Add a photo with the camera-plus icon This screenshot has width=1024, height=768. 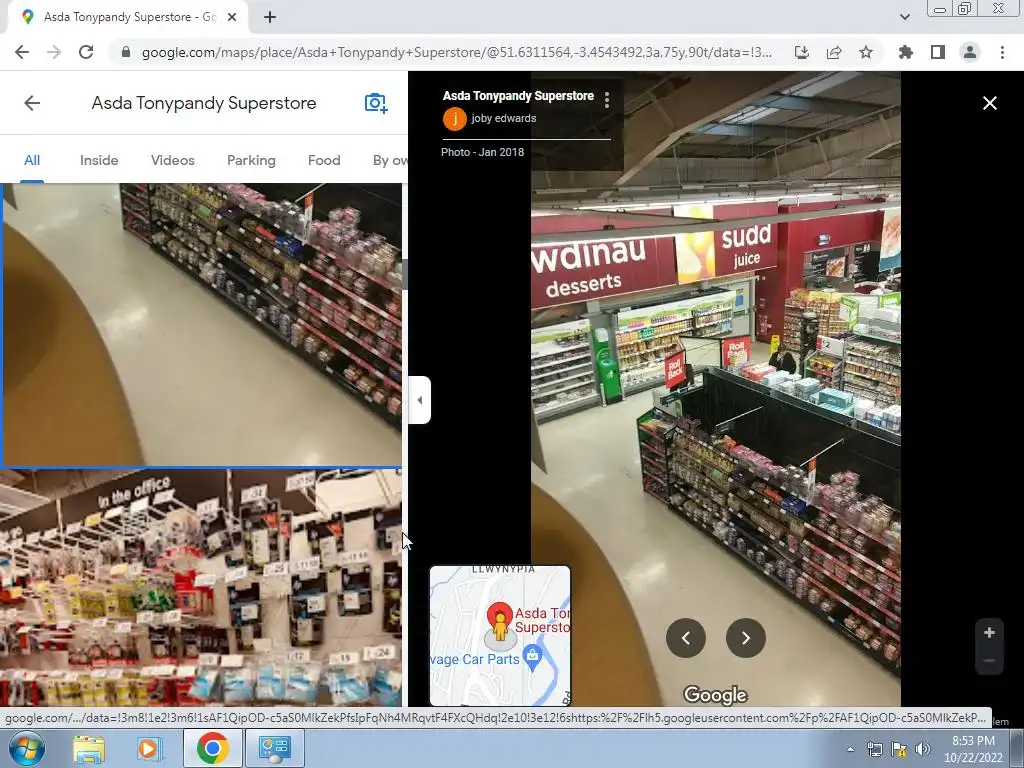376,103
